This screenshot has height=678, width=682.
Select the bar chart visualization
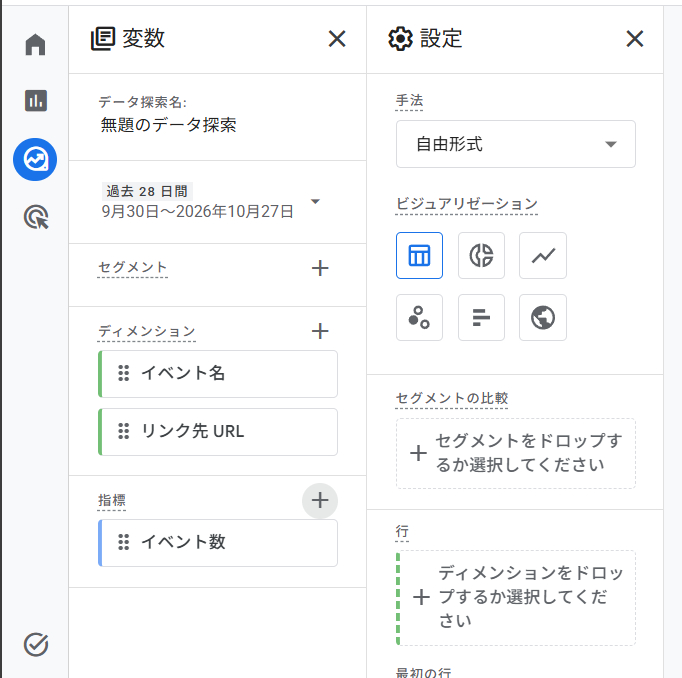(481, 317)
